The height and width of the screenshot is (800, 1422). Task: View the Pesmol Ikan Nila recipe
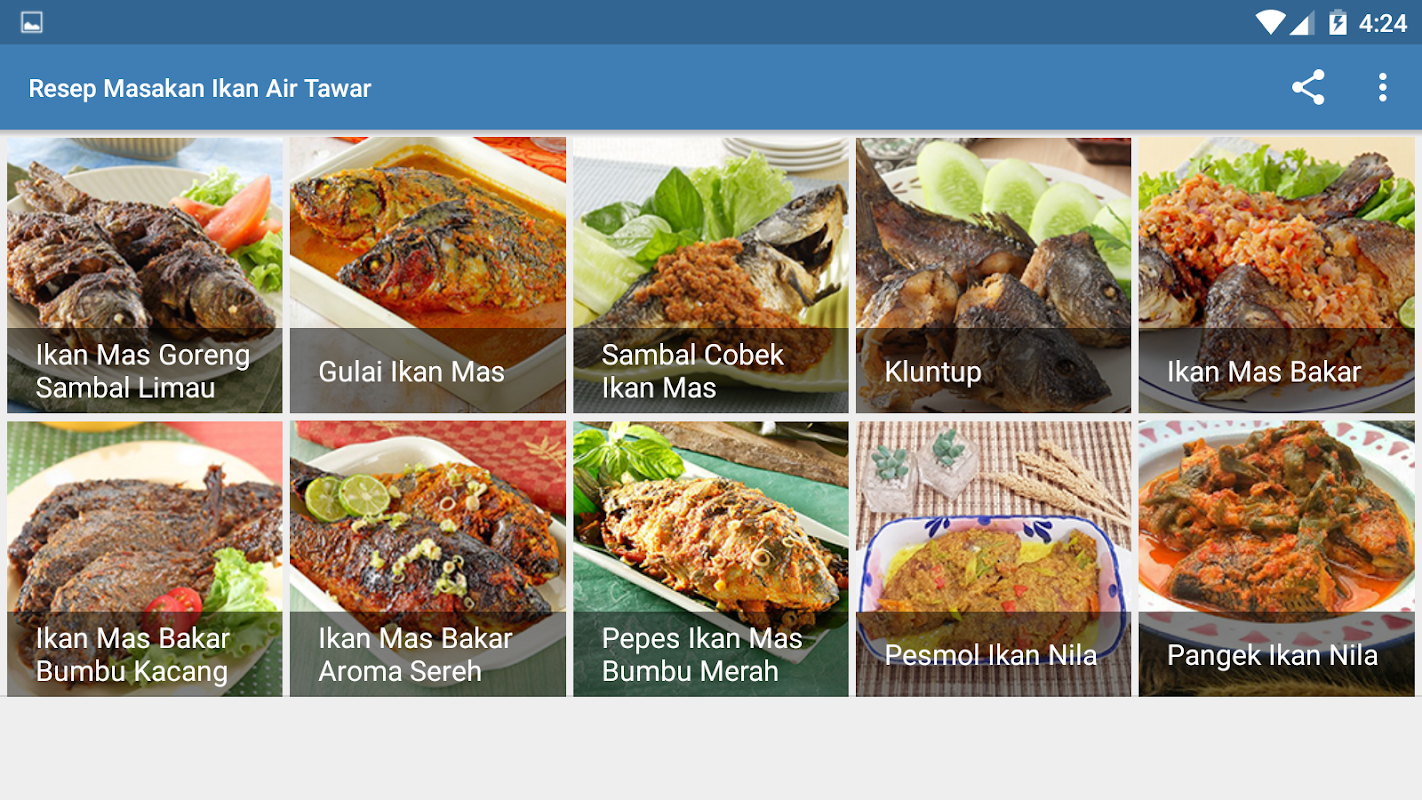click(x=994, y=558)
